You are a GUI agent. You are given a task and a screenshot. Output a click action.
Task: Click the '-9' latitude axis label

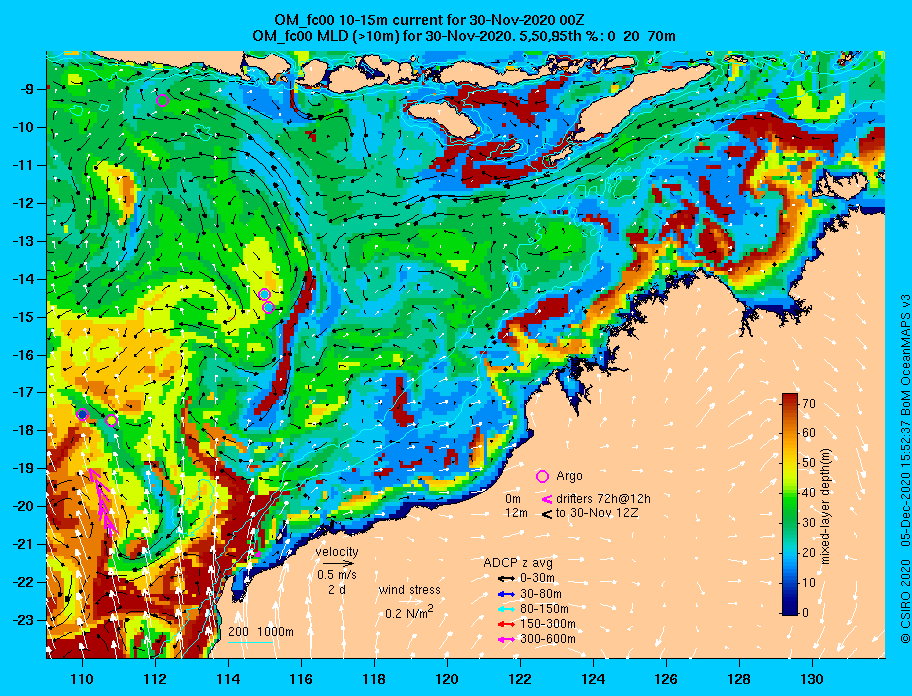27,90
